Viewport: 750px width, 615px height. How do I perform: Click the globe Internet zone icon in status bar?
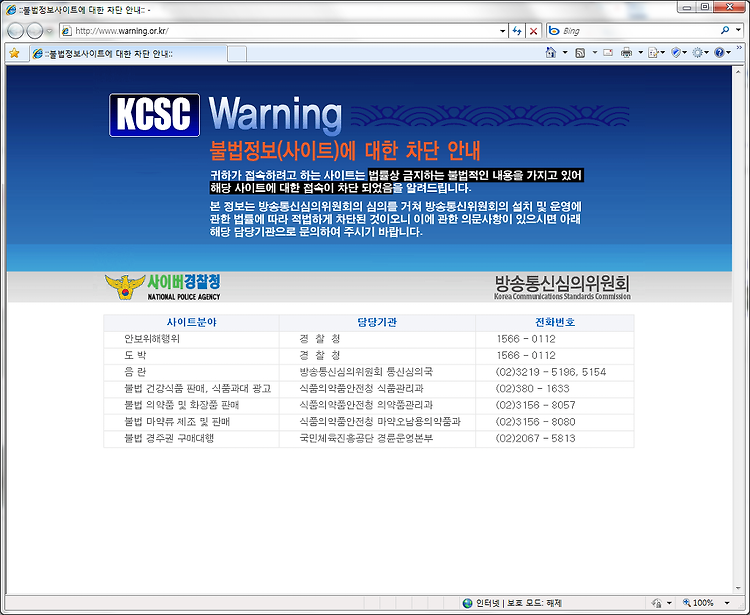click(467, 603)
